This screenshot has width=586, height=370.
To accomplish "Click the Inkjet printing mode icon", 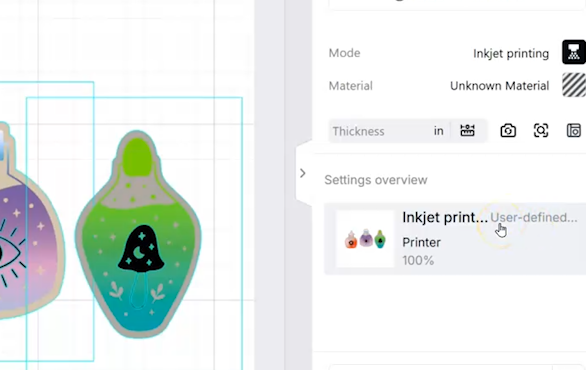I will (x=574, y=53).
